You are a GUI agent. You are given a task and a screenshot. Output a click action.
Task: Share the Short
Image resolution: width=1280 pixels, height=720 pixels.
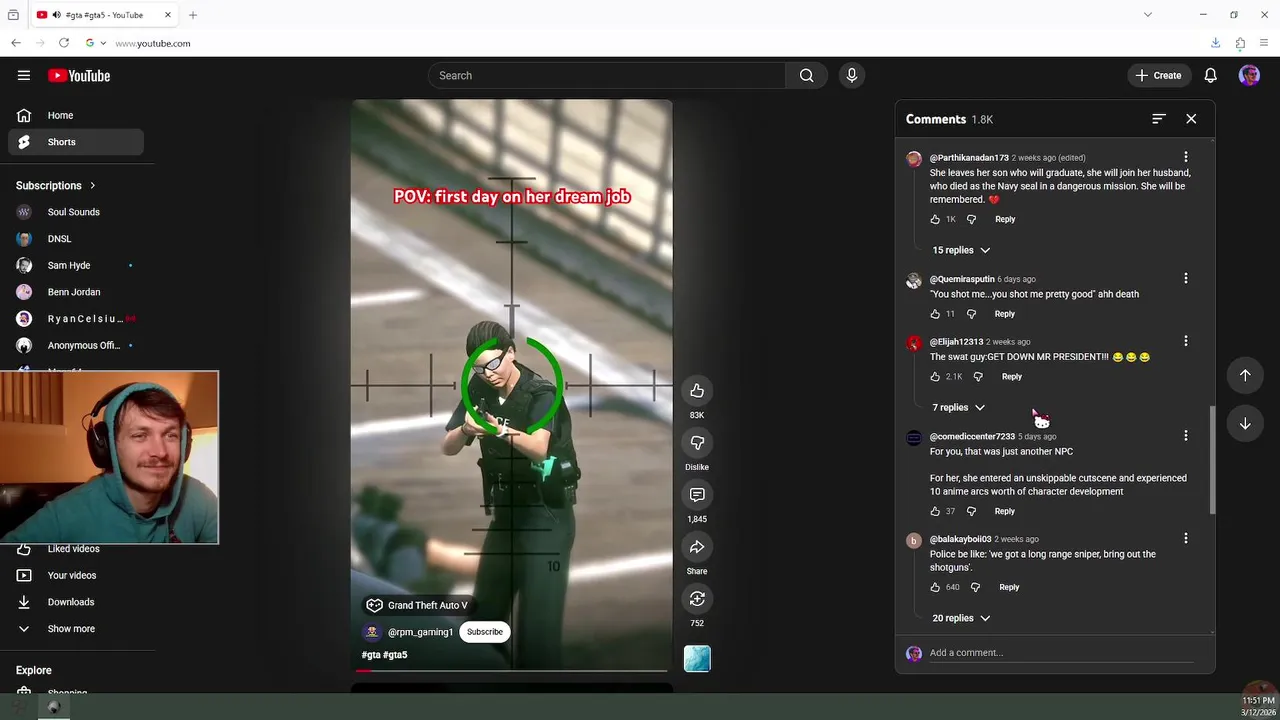(697, 547)
